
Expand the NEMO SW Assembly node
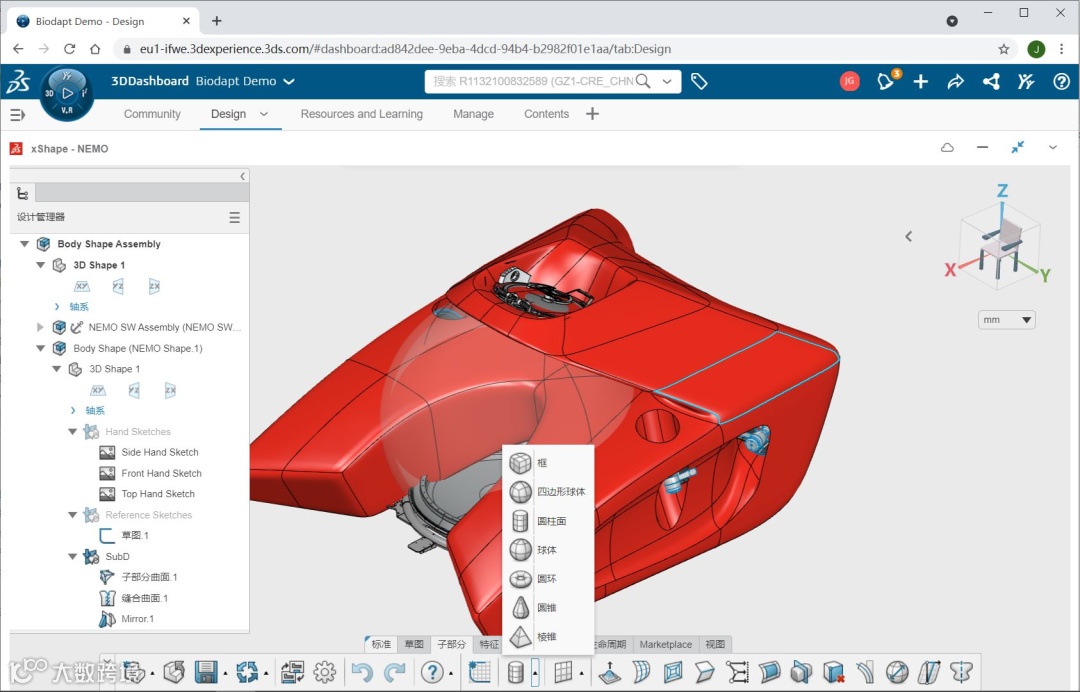40,327
